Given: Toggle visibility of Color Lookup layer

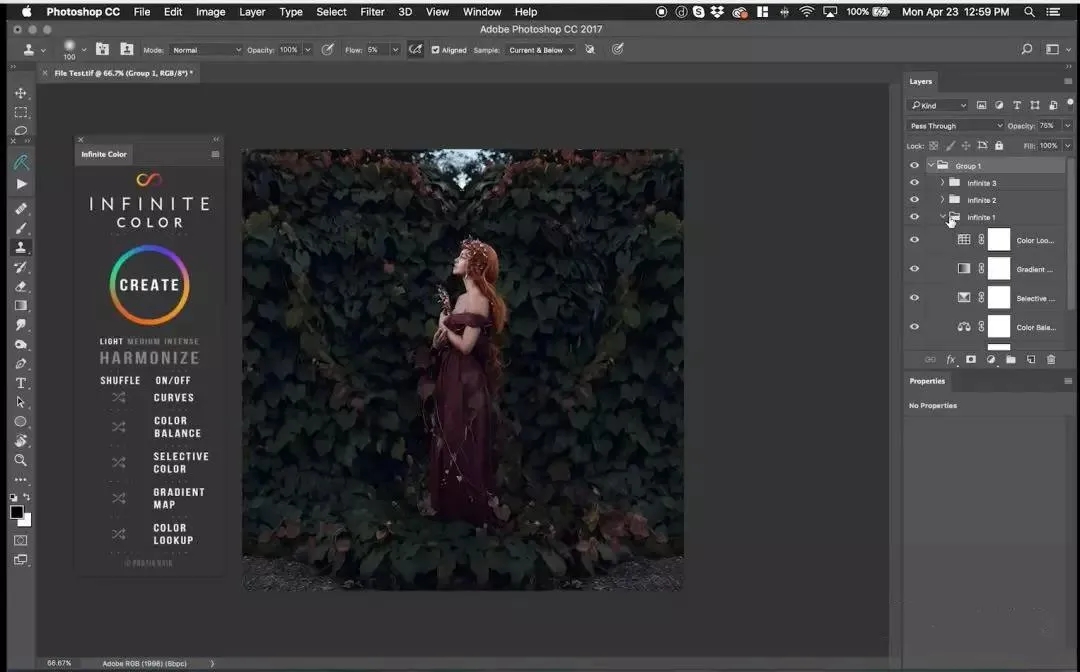Looking at the screenshot, I should tap(914, 240).
